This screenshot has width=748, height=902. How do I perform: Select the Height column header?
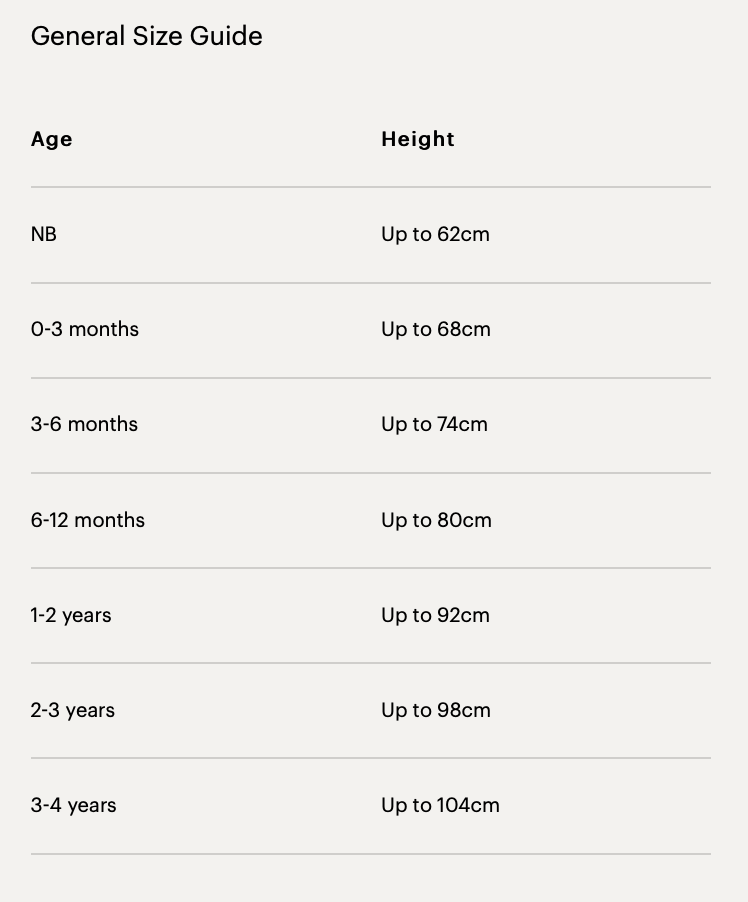[418, 139]
